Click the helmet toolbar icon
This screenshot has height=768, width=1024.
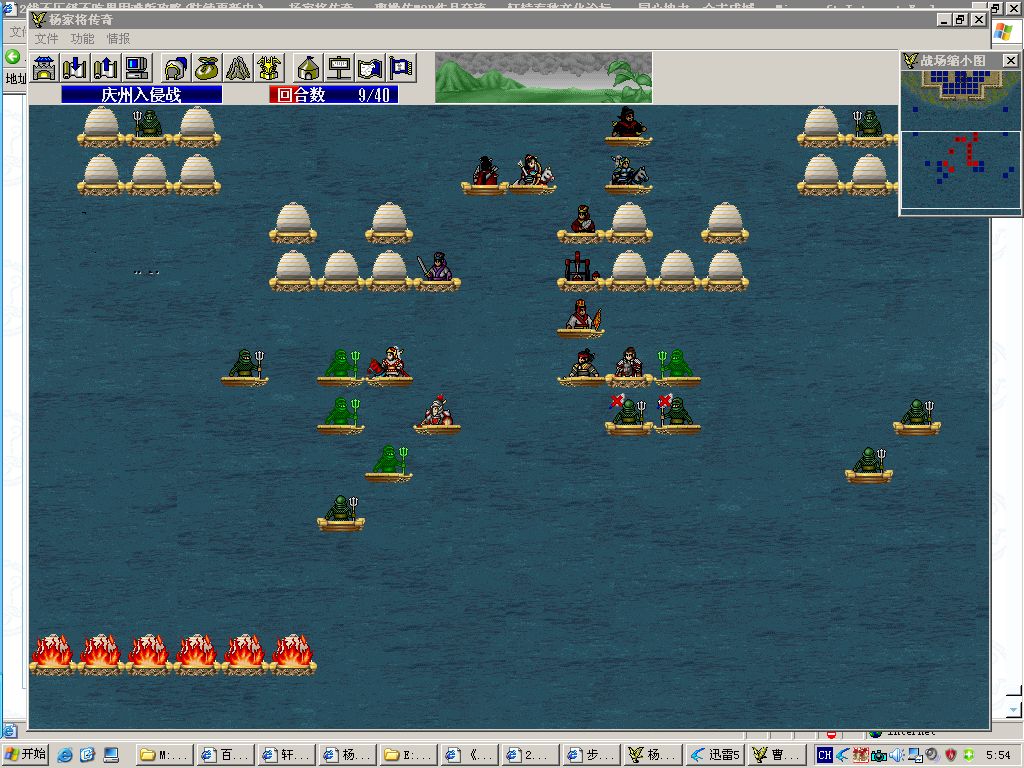[176, 68]
